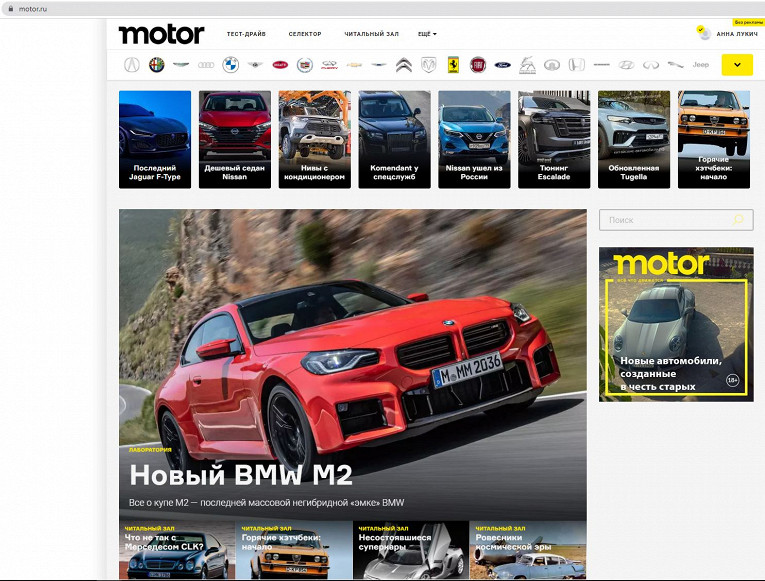Select the Hyundai logo
The height and width of the screenshot is (581, 765).
(626, 64)
